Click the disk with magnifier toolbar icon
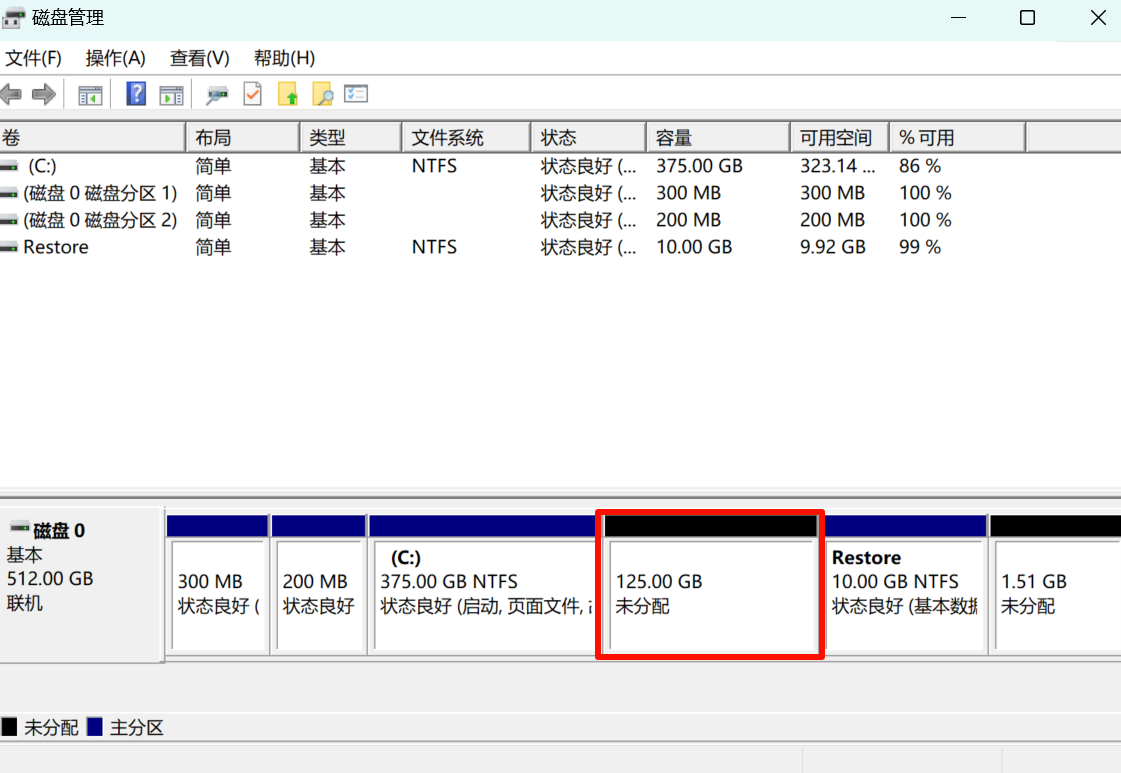 (x=216, y=95)
